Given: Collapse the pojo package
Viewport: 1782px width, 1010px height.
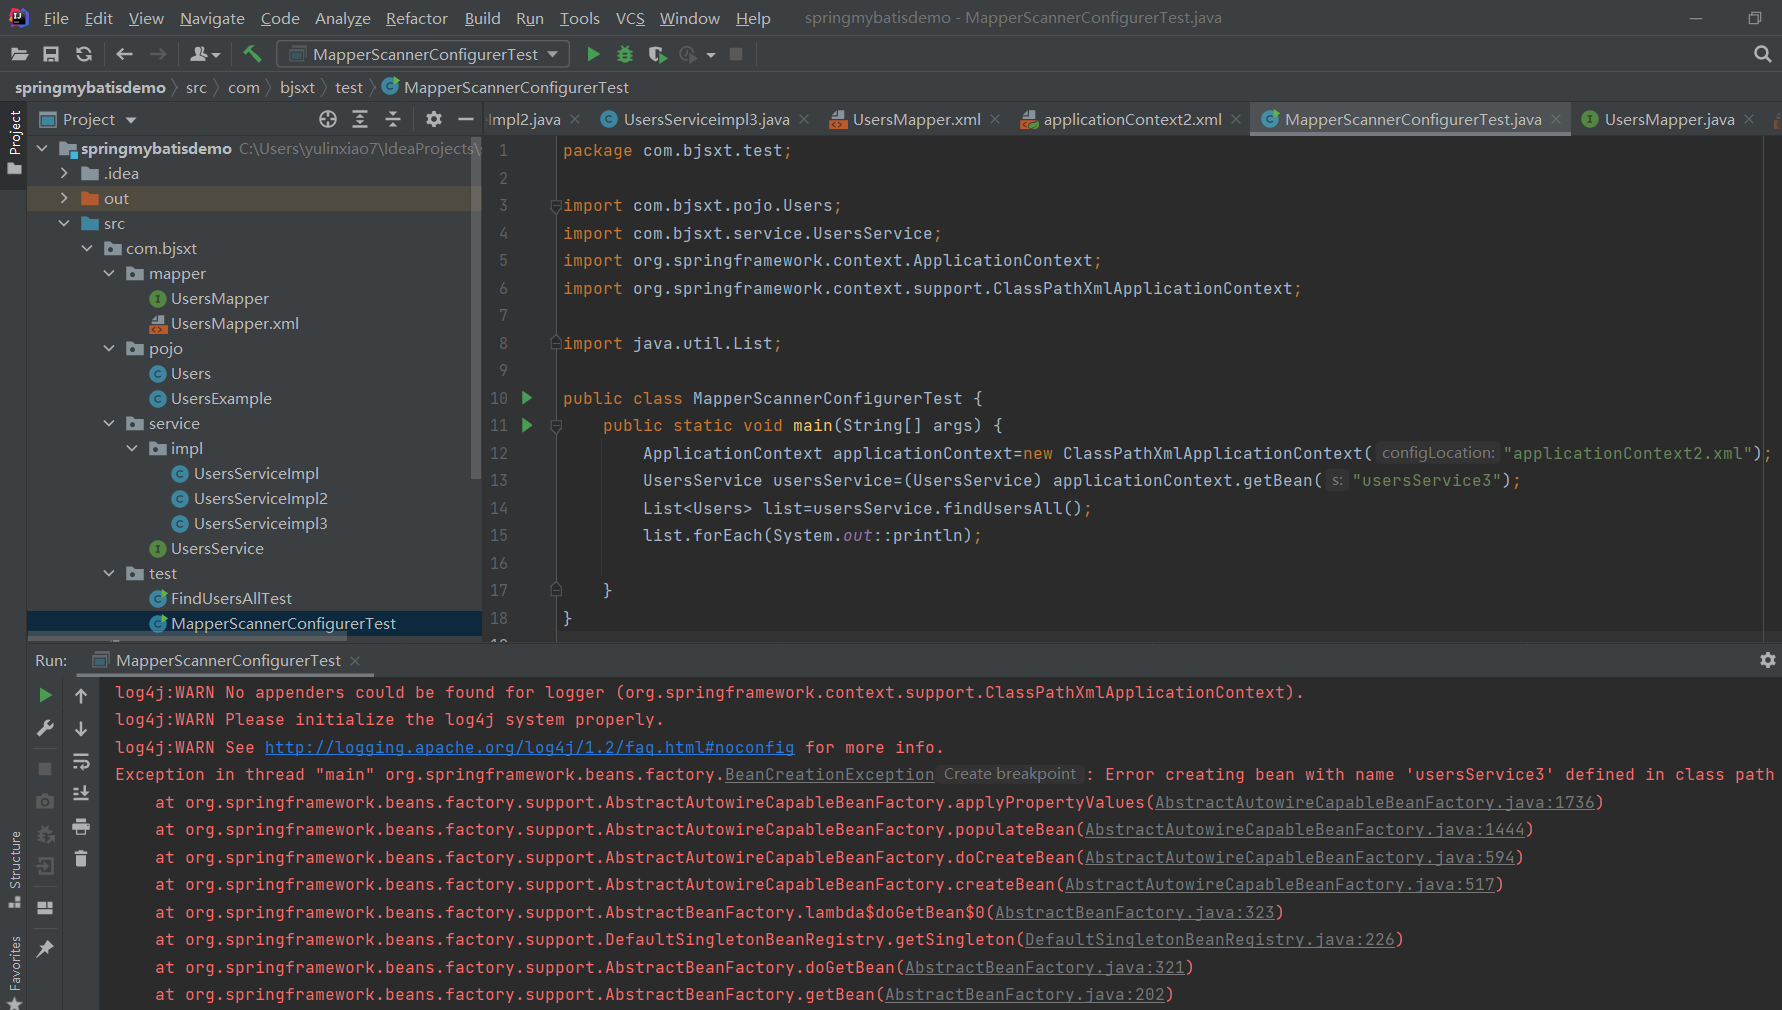Looking at the screenshot, I should tap(109, 348).
